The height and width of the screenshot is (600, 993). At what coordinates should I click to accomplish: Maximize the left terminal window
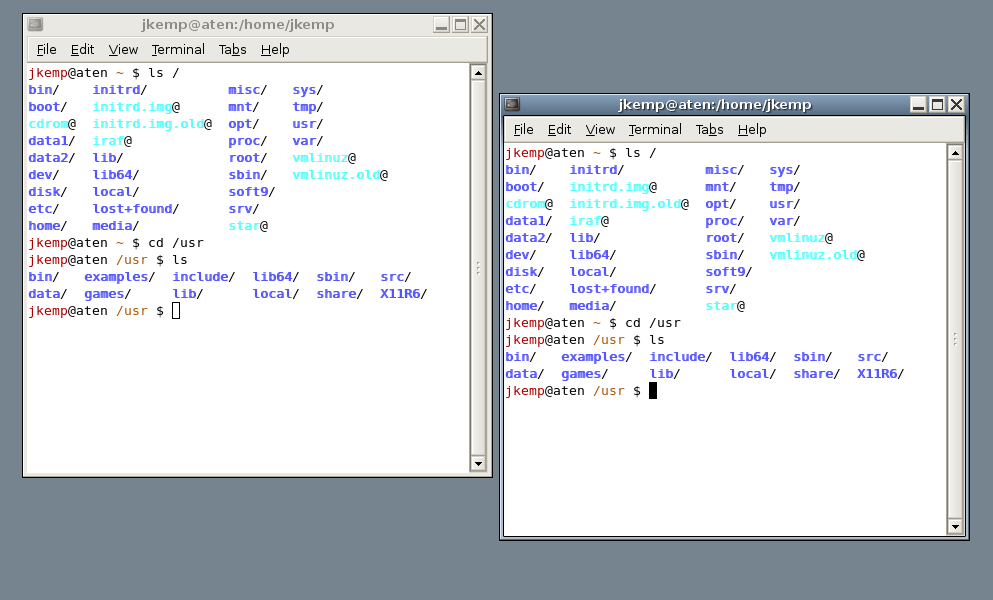point(461,25)
